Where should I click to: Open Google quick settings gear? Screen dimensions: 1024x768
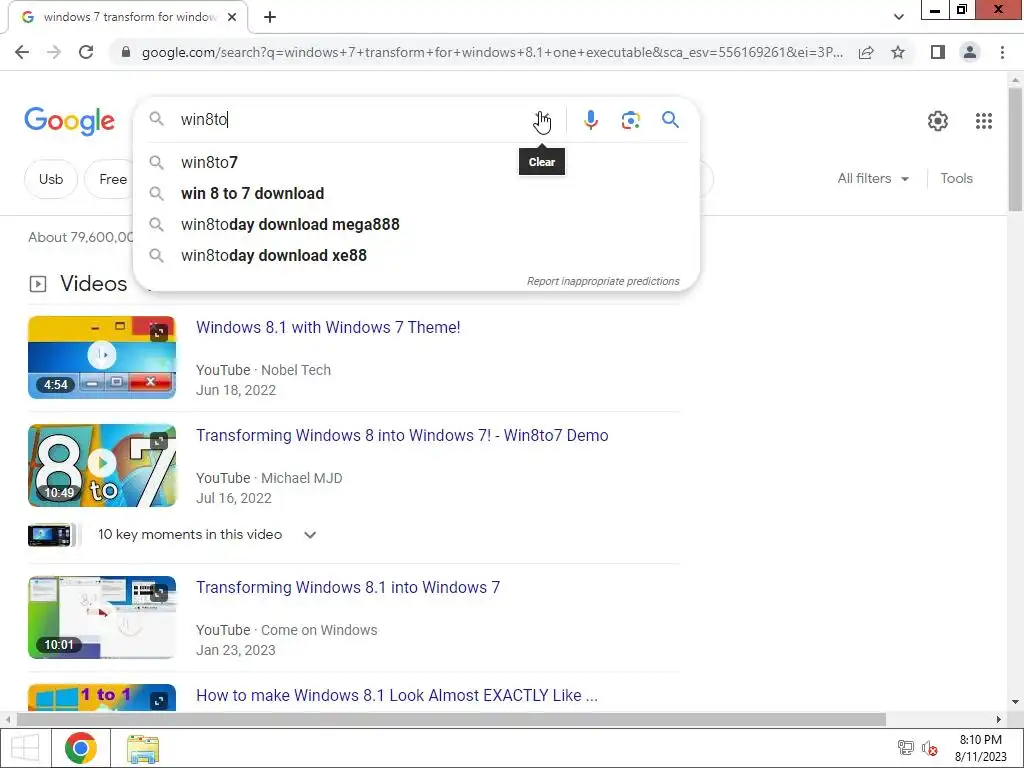click(x=938, y=121)
